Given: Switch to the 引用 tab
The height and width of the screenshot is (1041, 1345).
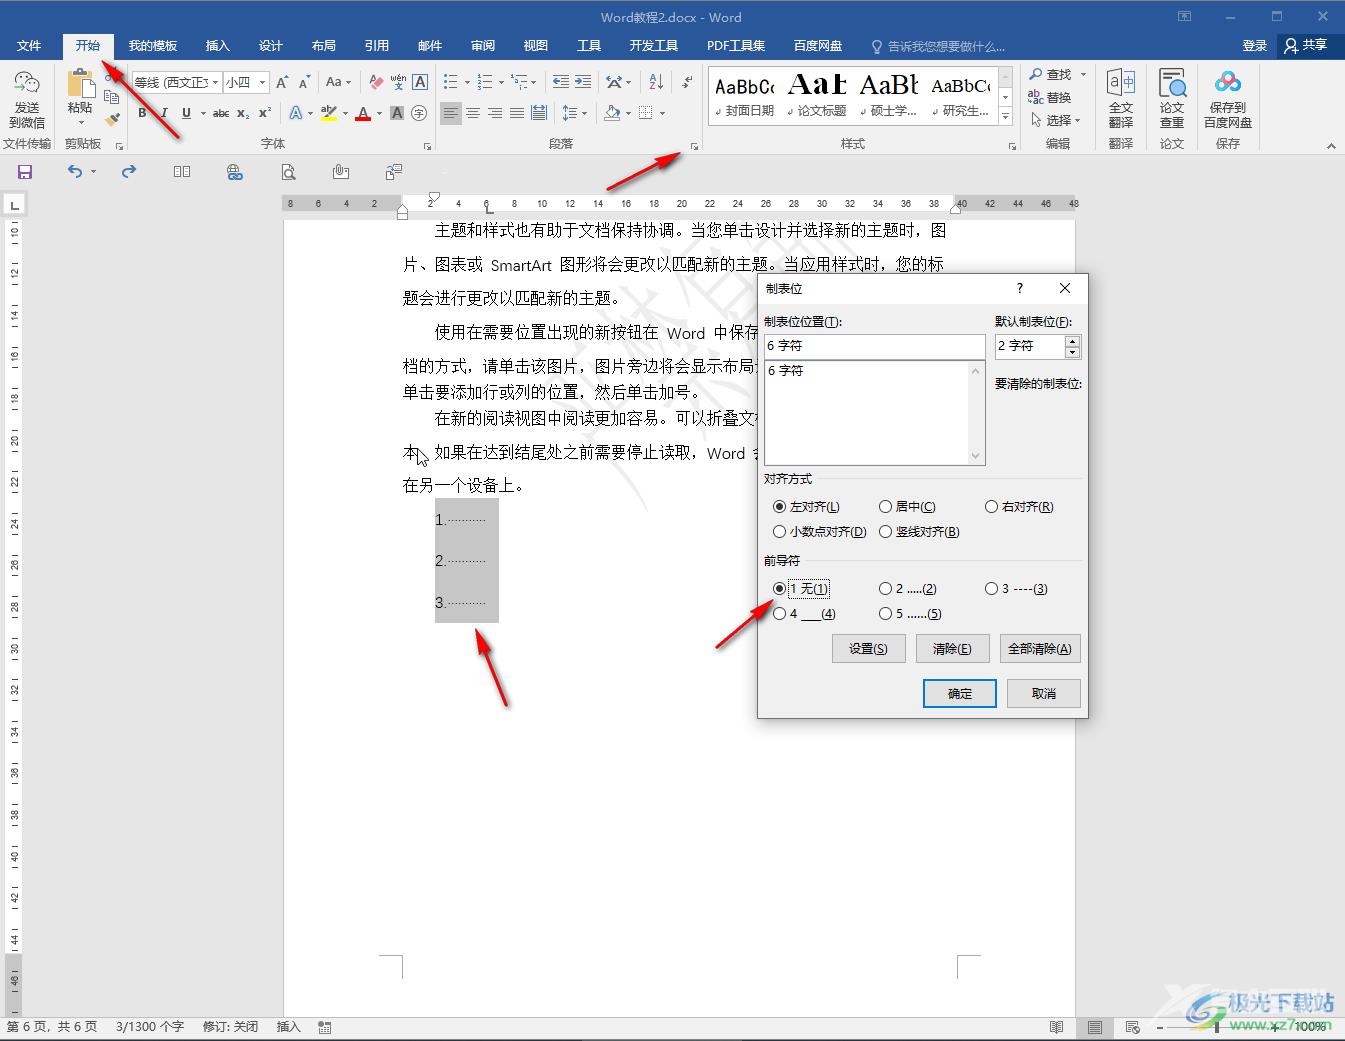Looking at the screenshot, I should coord(376,46).
